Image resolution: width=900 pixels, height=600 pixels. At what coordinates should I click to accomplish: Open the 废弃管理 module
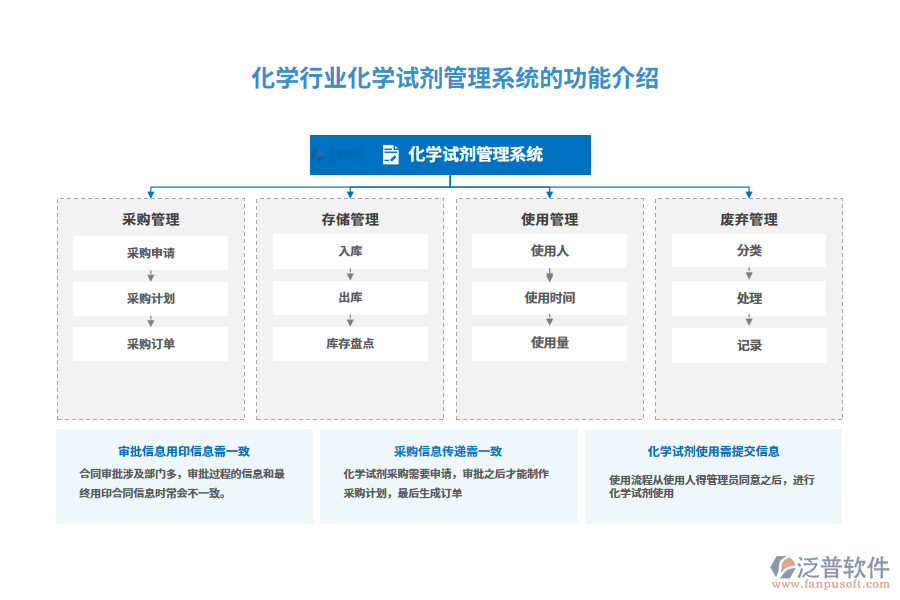click(750, 221)
